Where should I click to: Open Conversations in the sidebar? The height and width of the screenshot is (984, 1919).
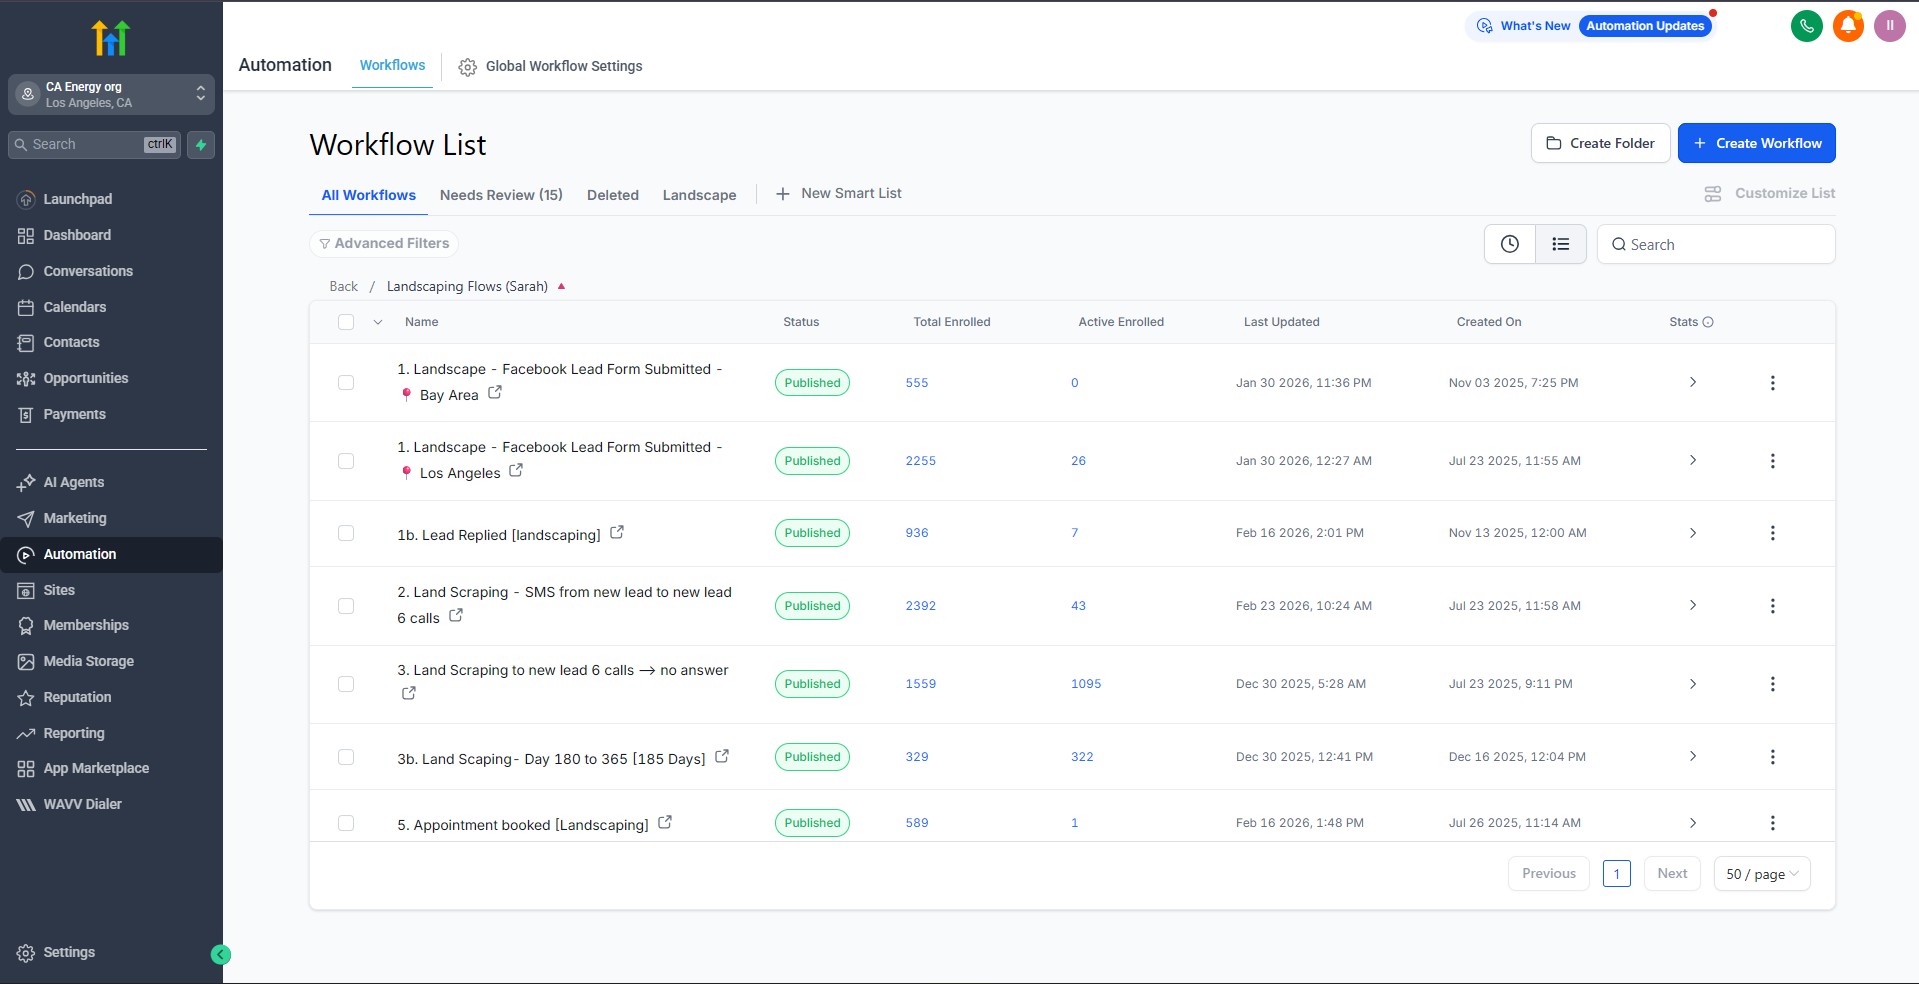coord(88,271)
